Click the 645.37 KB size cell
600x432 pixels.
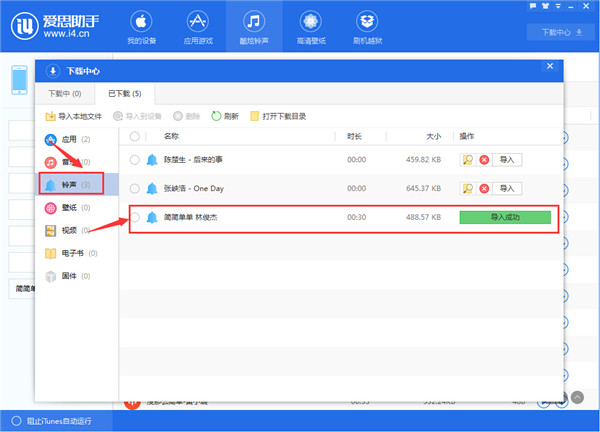point(423,188)
